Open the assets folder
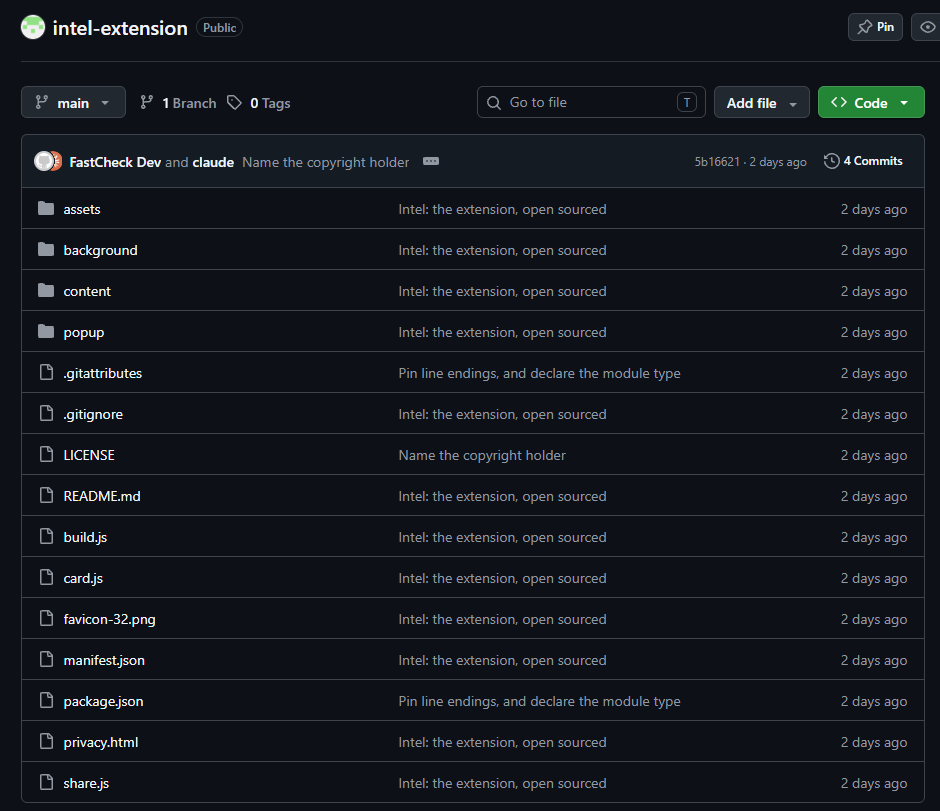Viewport: 940px width, 811px height. (x=82, y=209)
